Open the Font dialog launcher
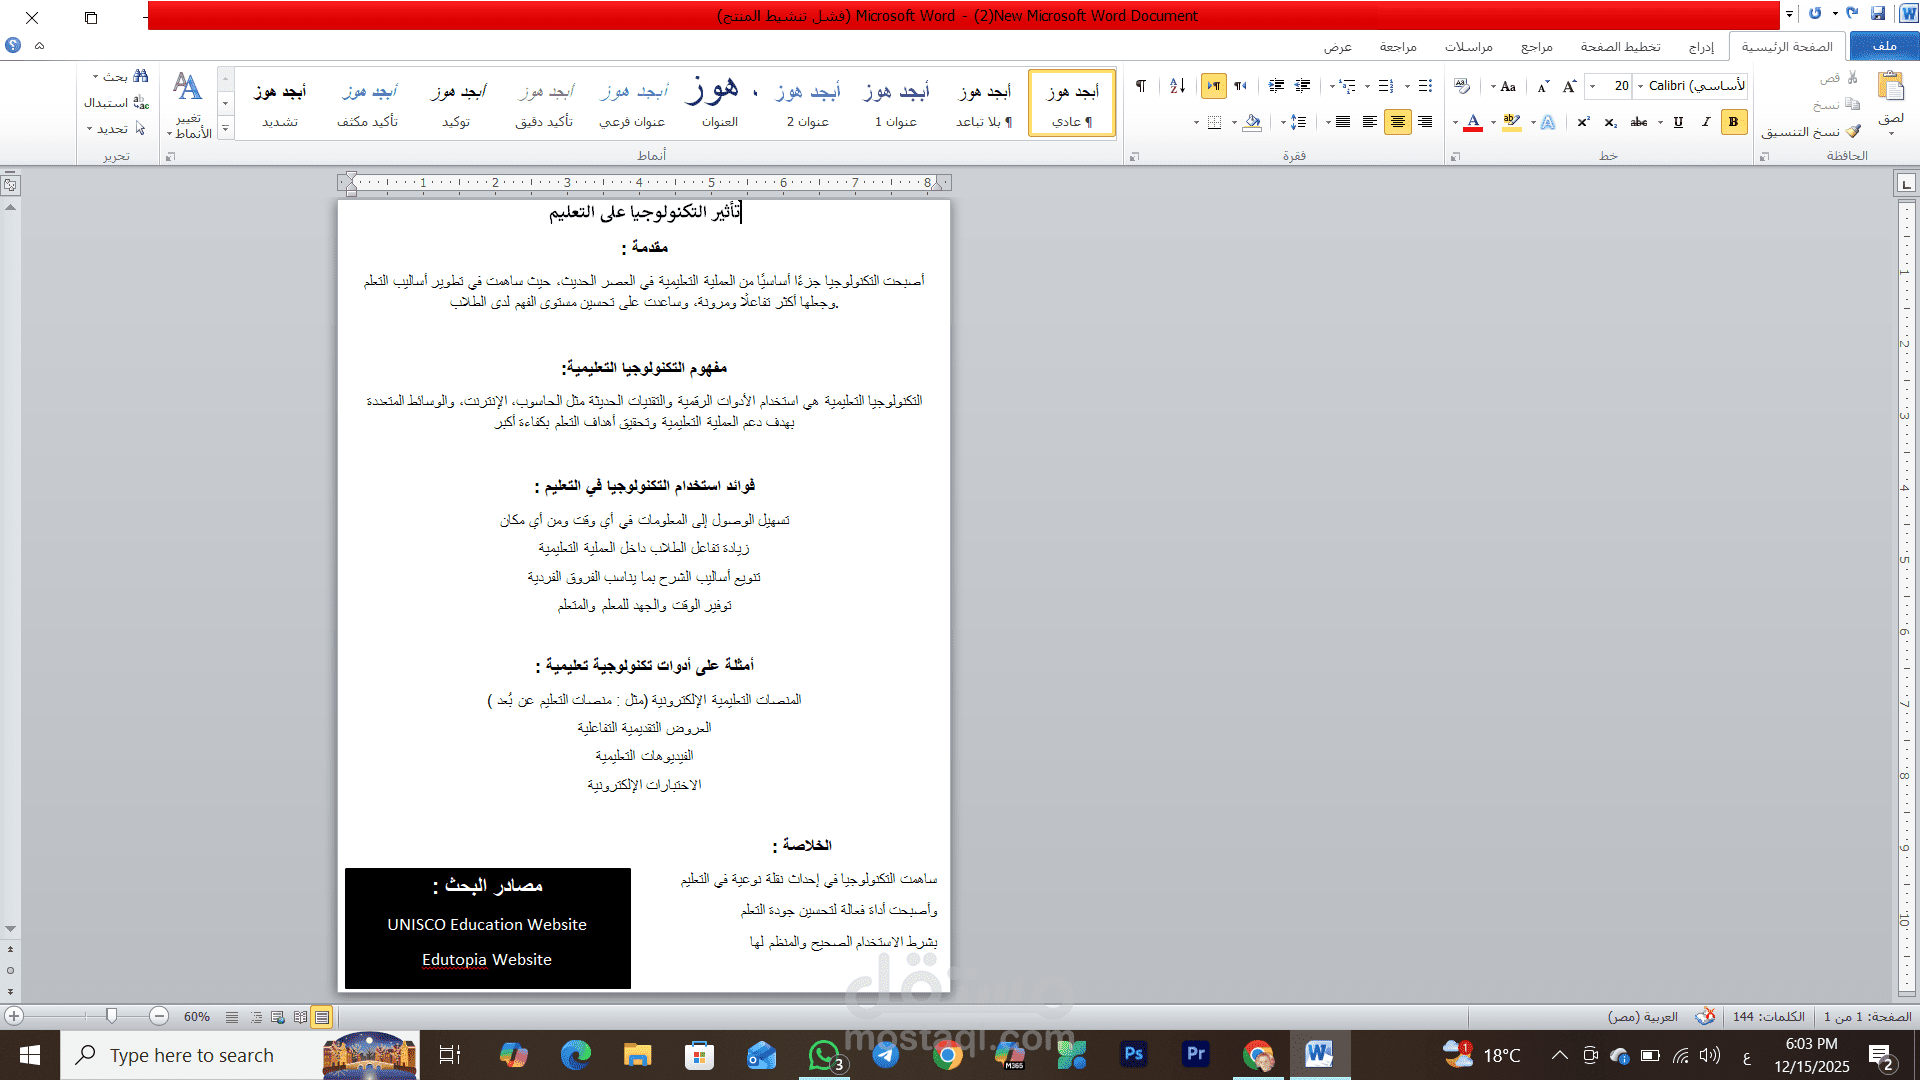 1455,156
